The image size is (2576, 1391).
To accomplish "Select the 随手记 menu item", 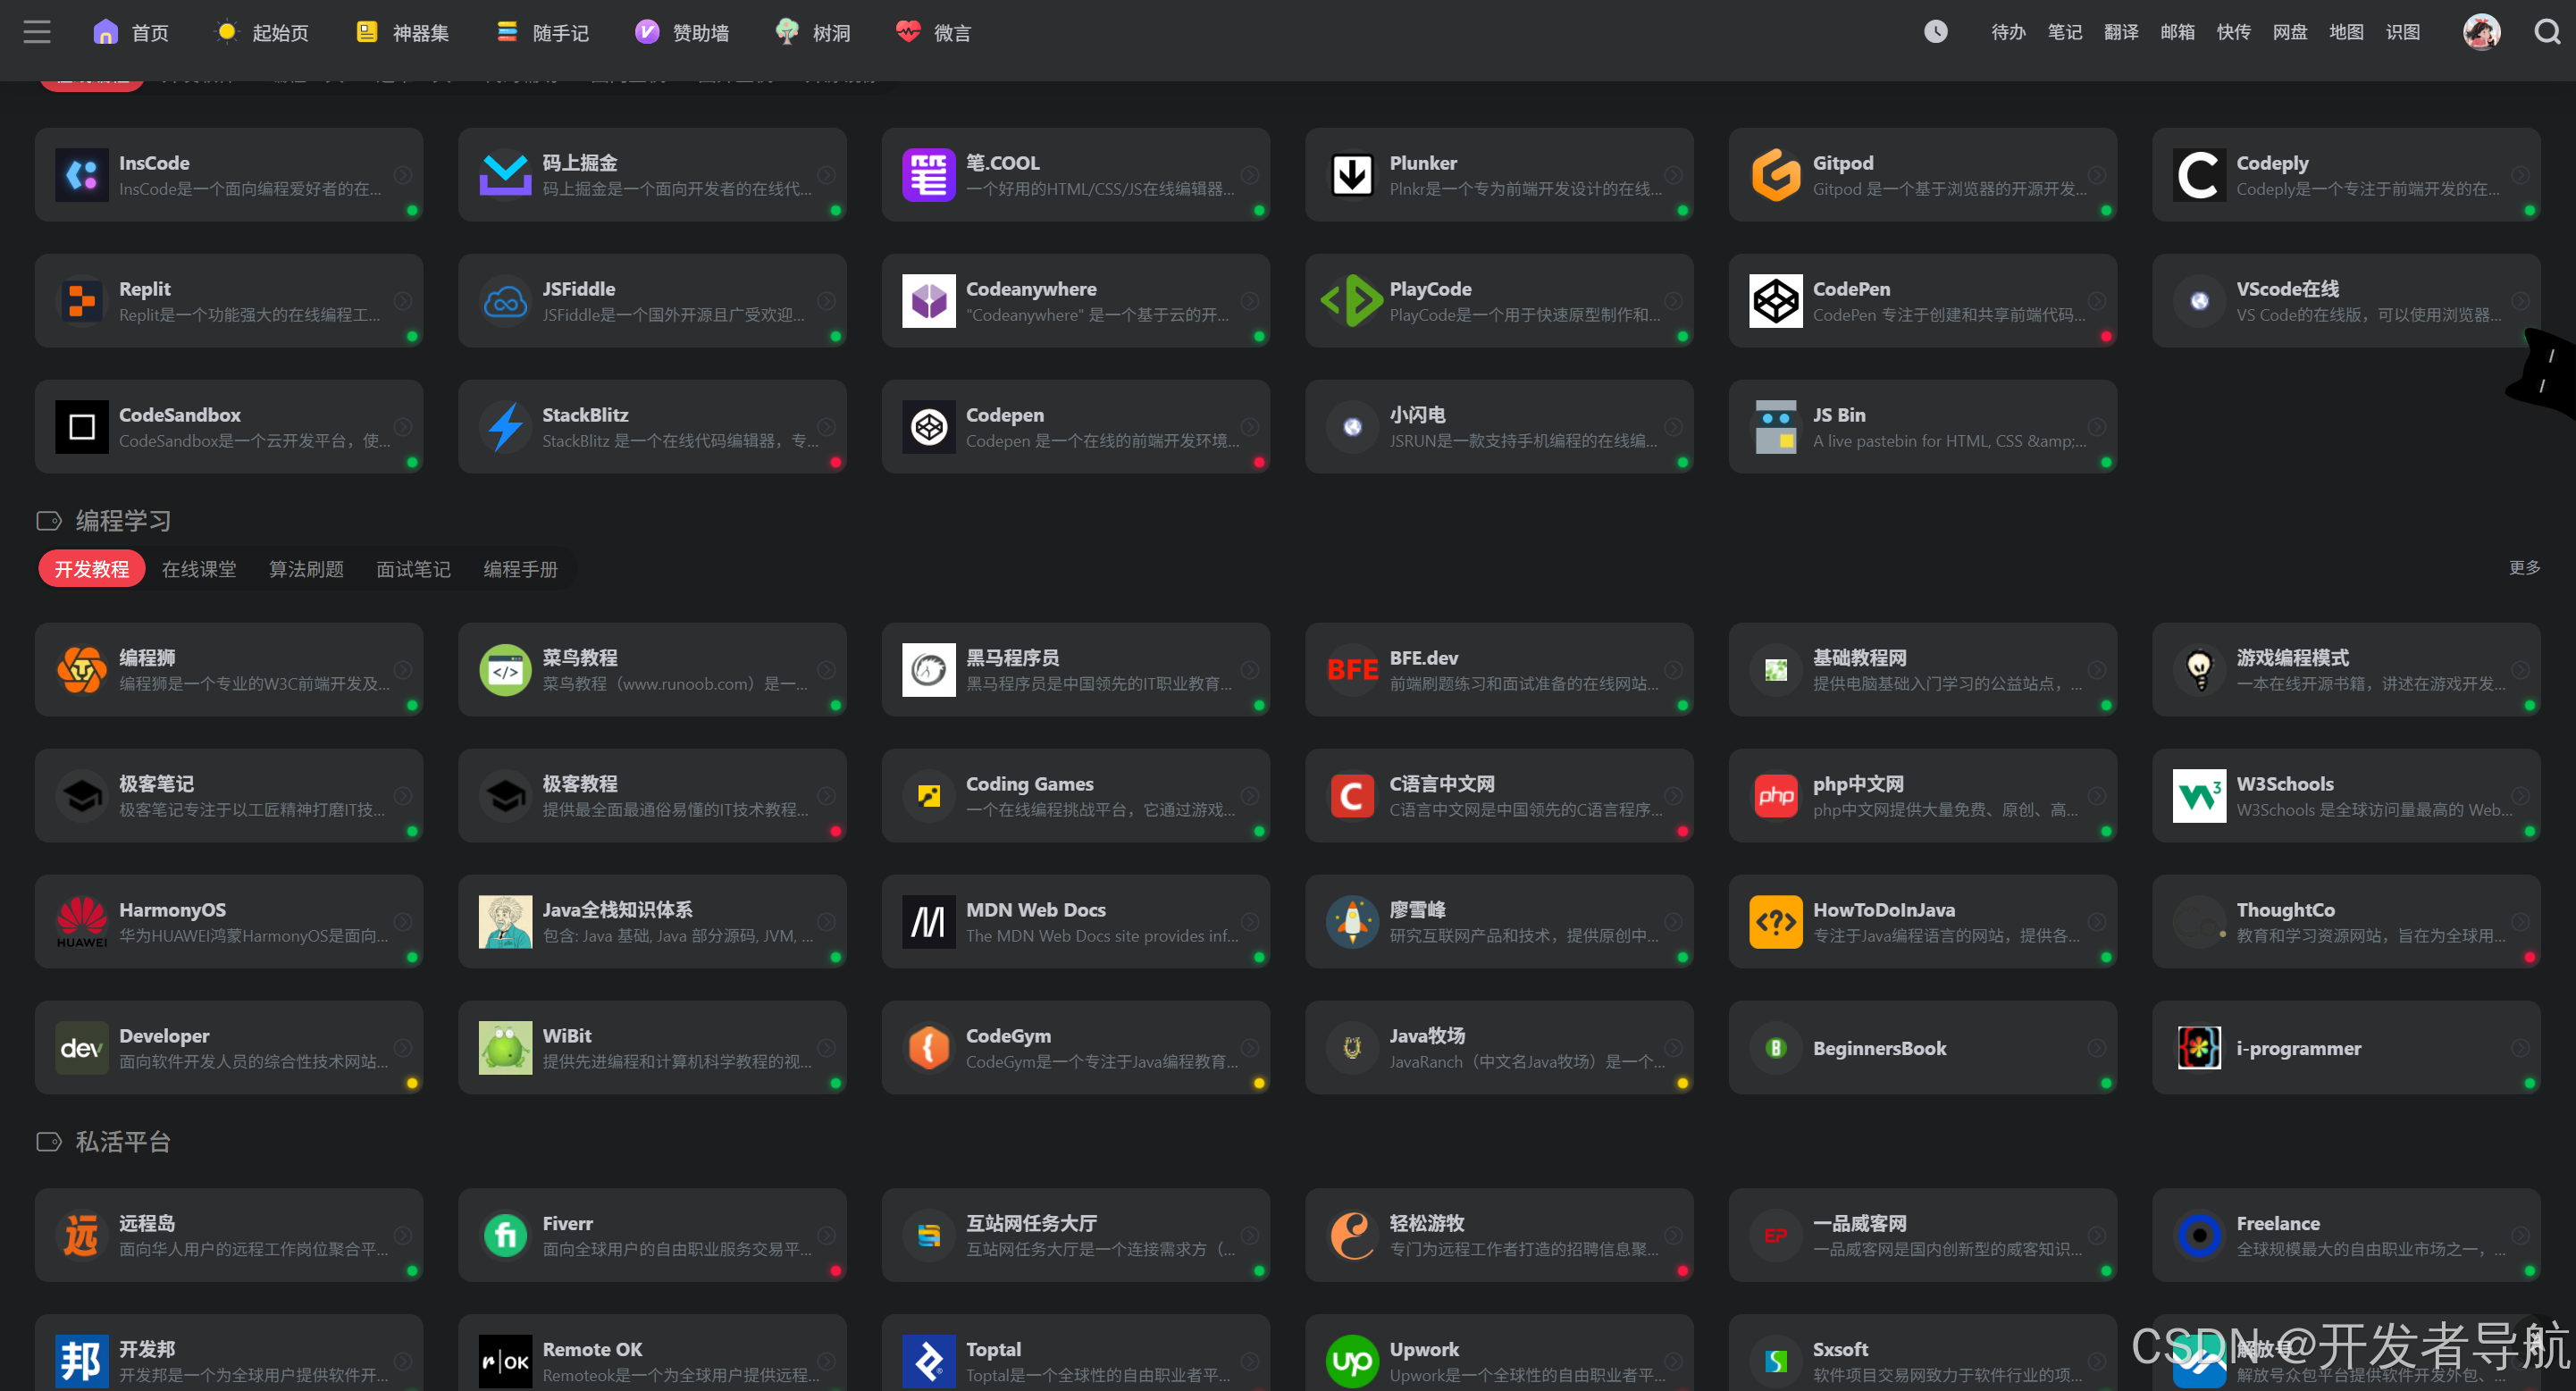I will tap(542, 33).
